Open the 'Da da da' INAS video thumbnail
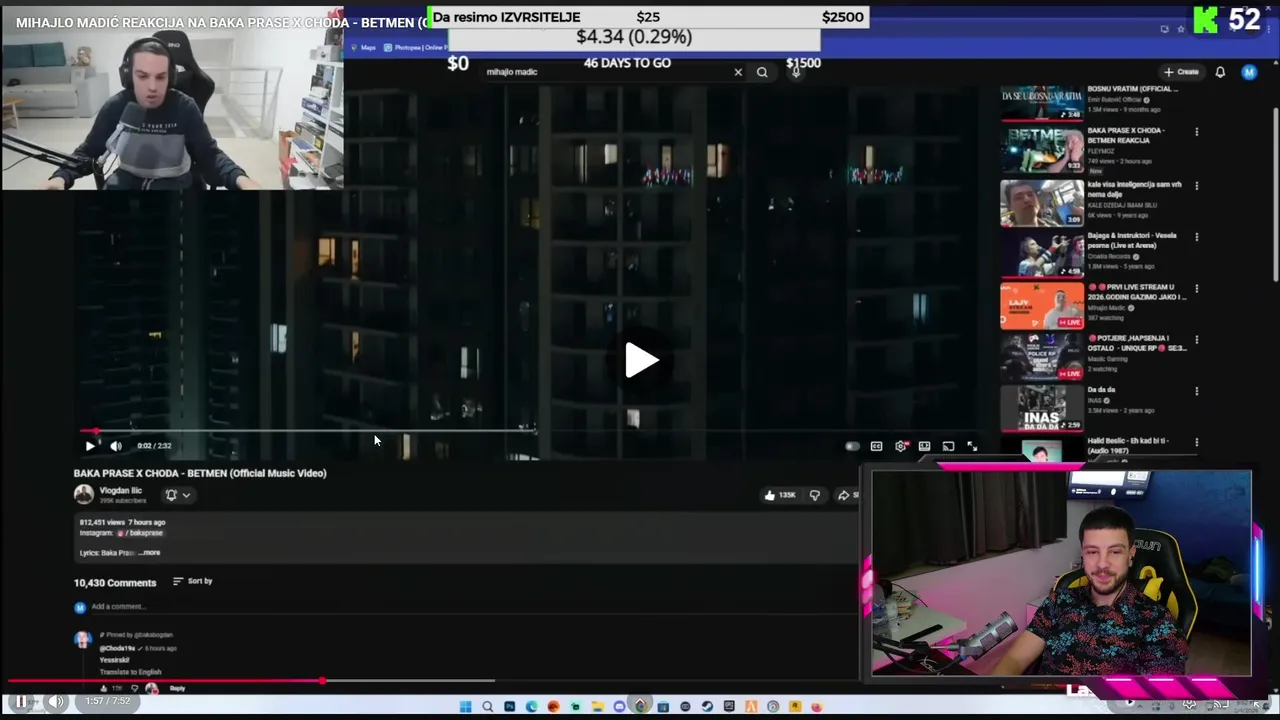 click(x=1042, y=408)
